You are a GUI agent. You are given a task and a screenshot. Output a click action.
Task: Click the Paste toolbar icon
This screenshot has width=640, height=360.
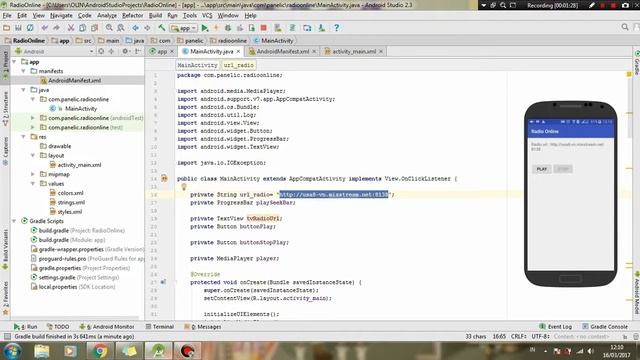[95, 28]
